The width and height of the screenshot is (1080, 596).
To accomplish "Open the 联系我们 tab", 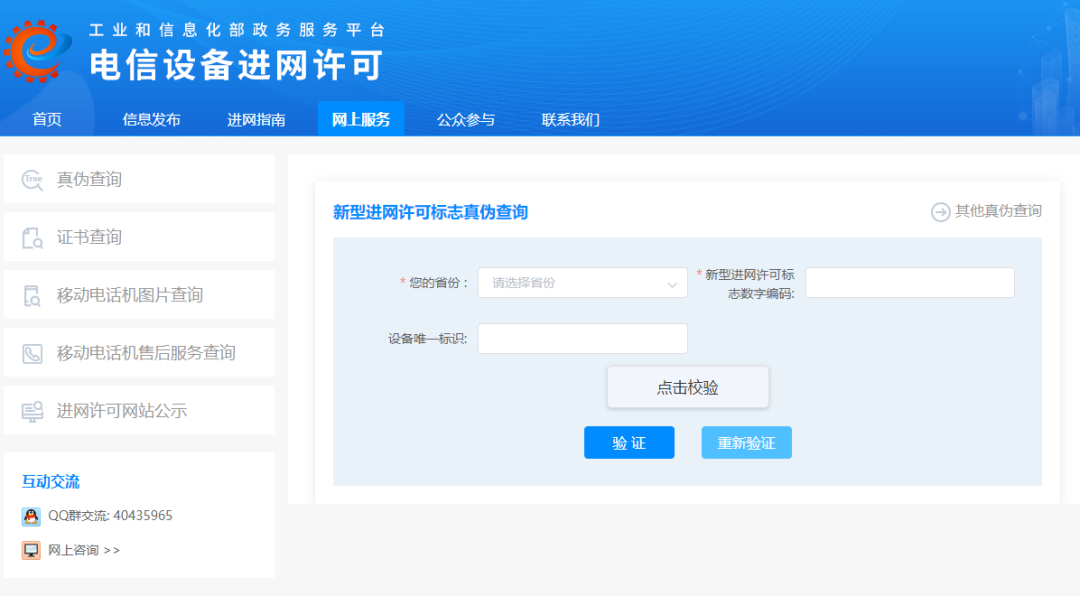I will [571, 120].
